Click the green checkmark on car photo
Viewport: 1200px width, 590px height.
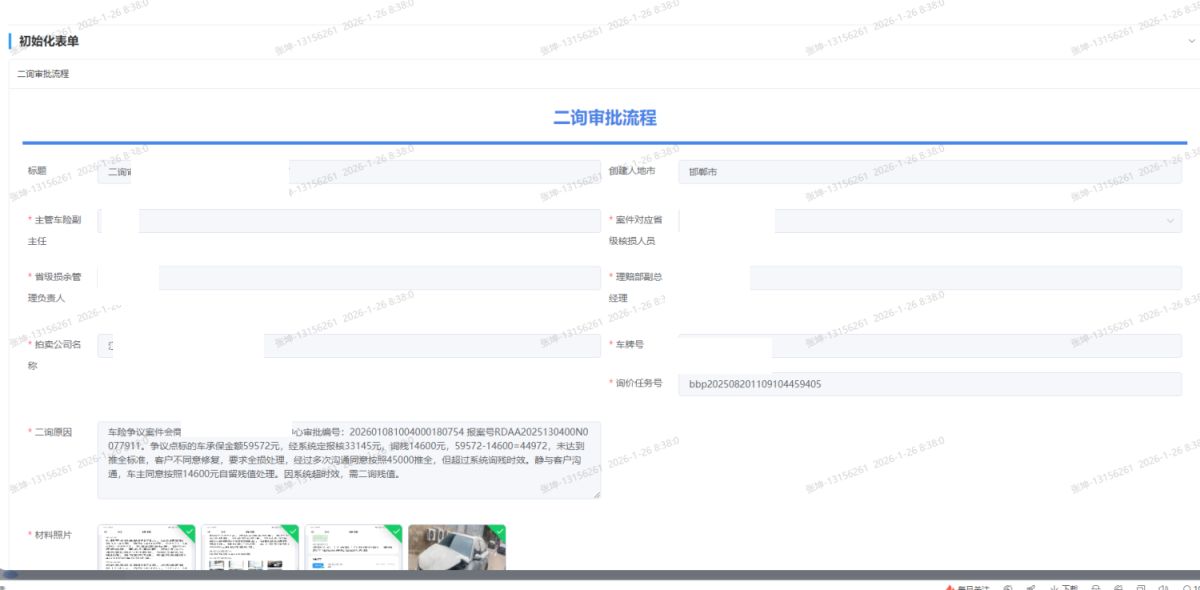(x=498, y=530)
